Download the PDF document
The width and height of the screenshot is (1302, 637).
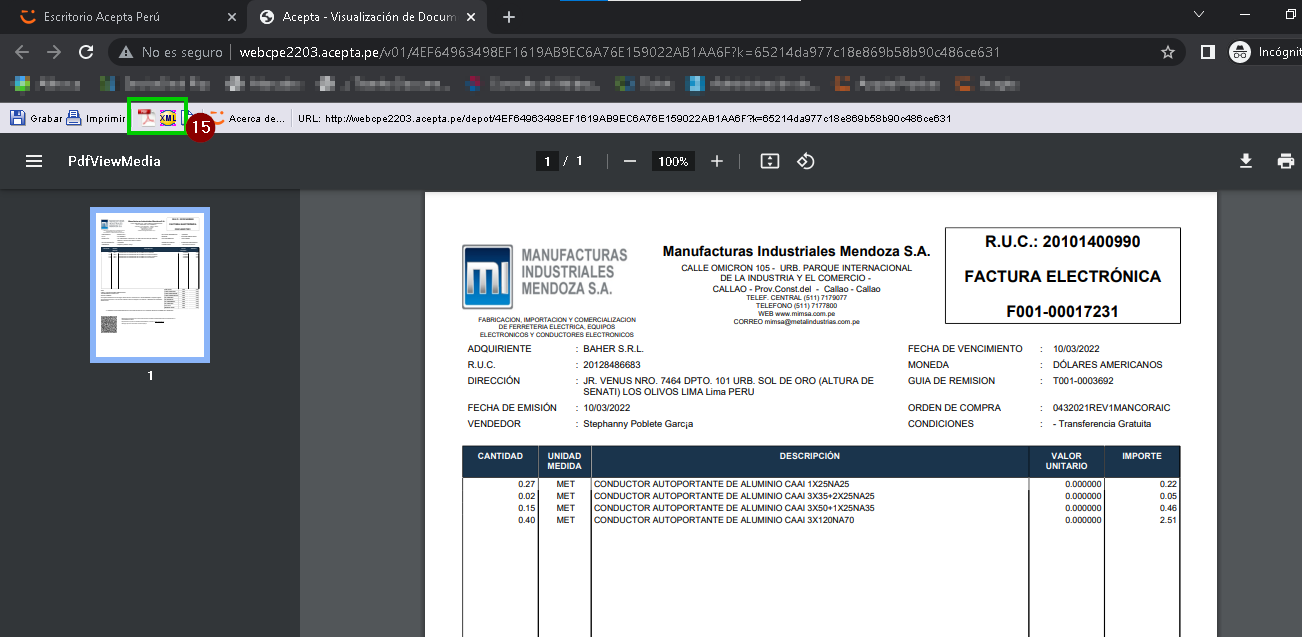click(x=1246, y=161)
